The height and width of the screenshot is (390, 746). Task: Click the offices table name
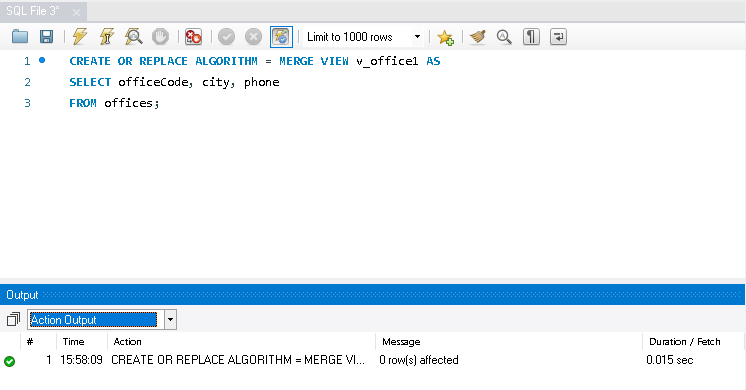point(129,103)
